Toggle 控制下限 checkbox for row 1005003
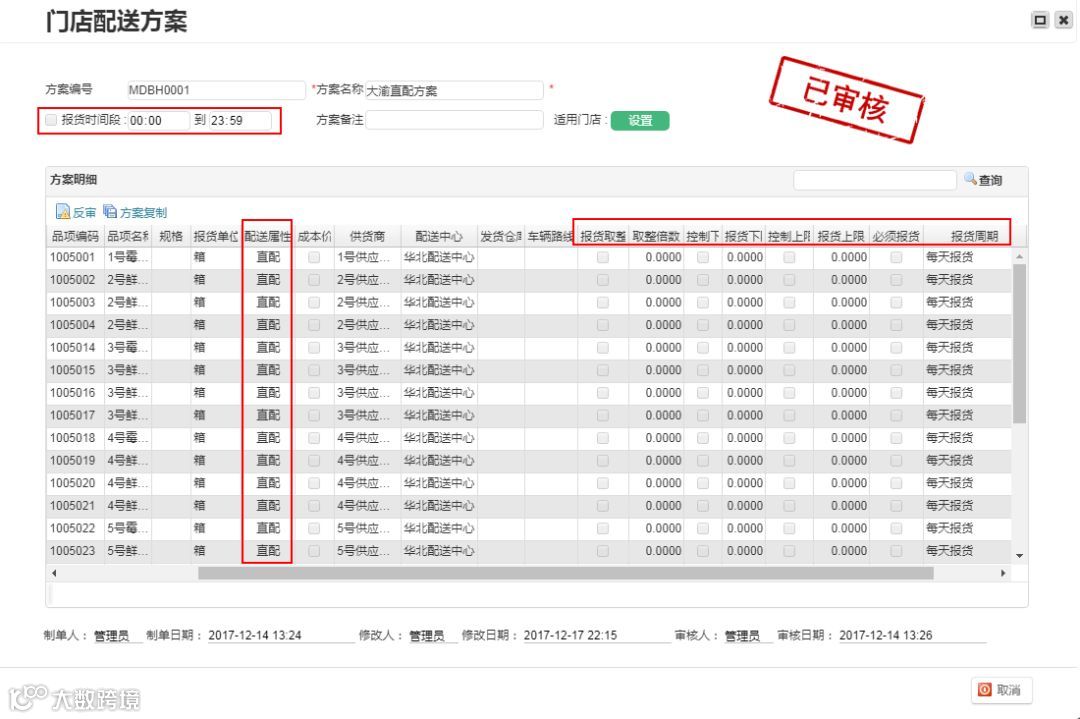Image resolution: width=1080 pixels, height=719 pixels. [x=703, y=302]
